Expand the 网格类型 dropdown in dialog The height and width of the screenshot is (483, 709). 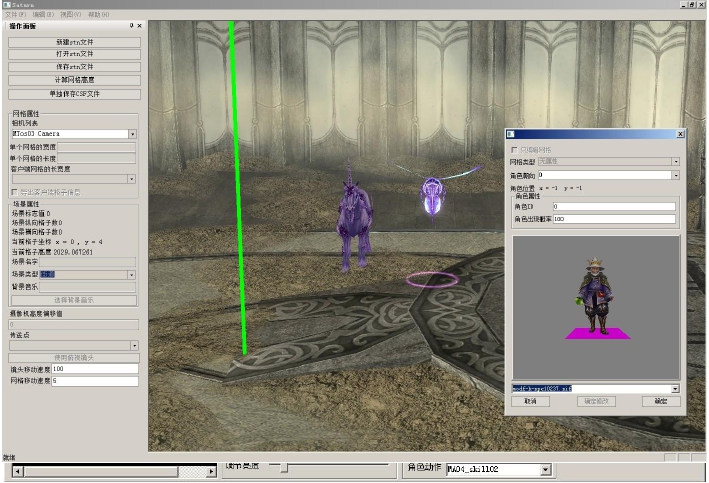pyautogui.click(x=676, y=161)
